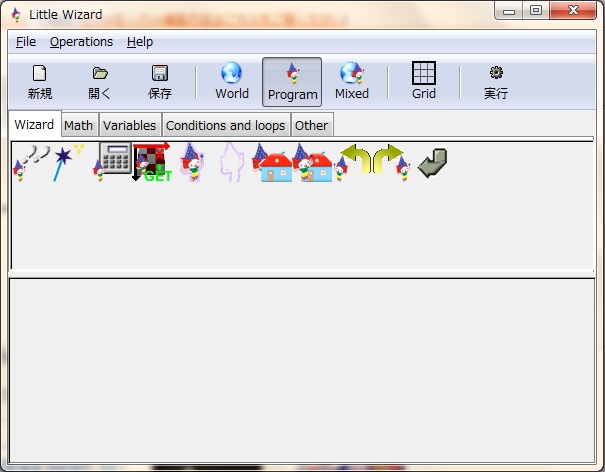Viewport: 605px width, 472px height.
Task: Open the Operations menu
Action: [81, 42]
